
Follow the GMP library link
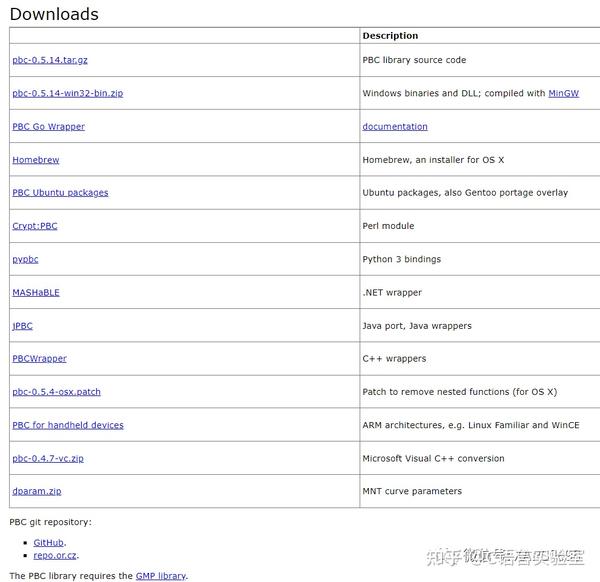click(161, 576)
